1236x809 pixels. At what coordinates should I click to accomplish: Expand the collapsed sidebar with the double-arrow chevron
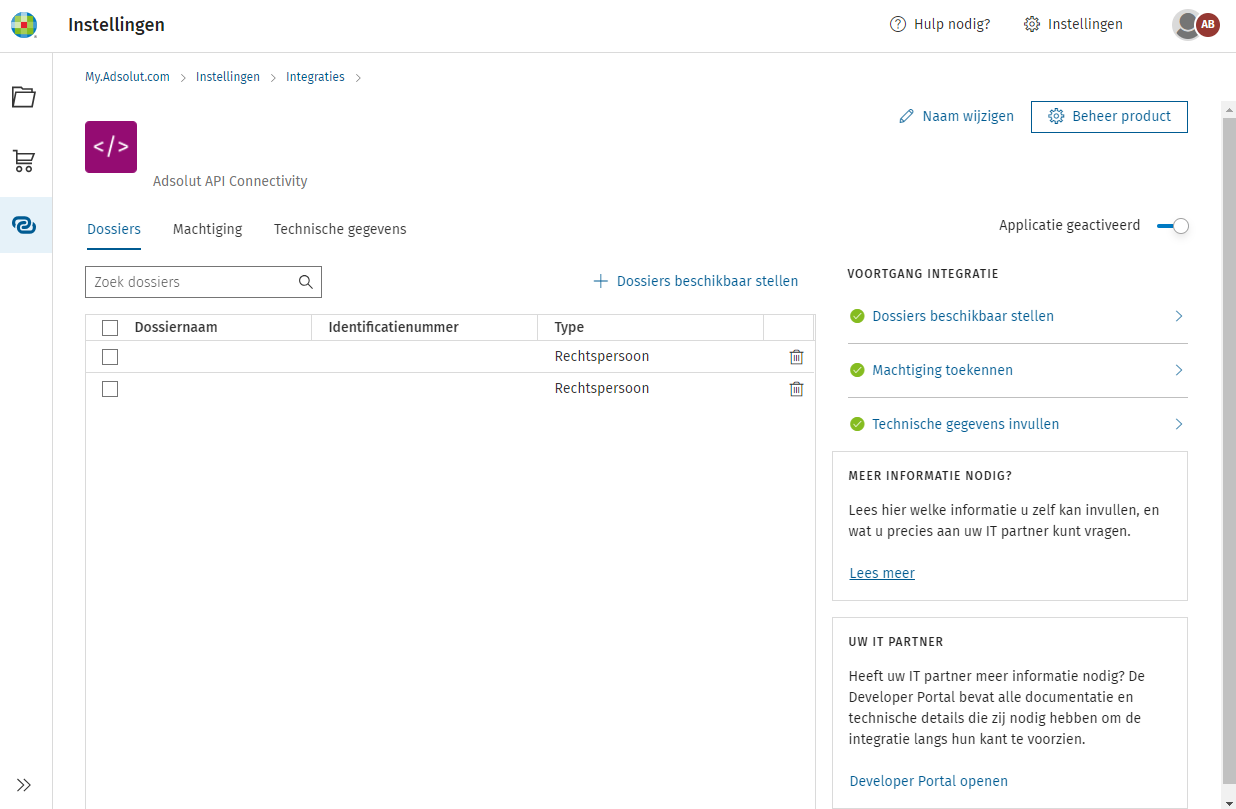coord(25,784)
